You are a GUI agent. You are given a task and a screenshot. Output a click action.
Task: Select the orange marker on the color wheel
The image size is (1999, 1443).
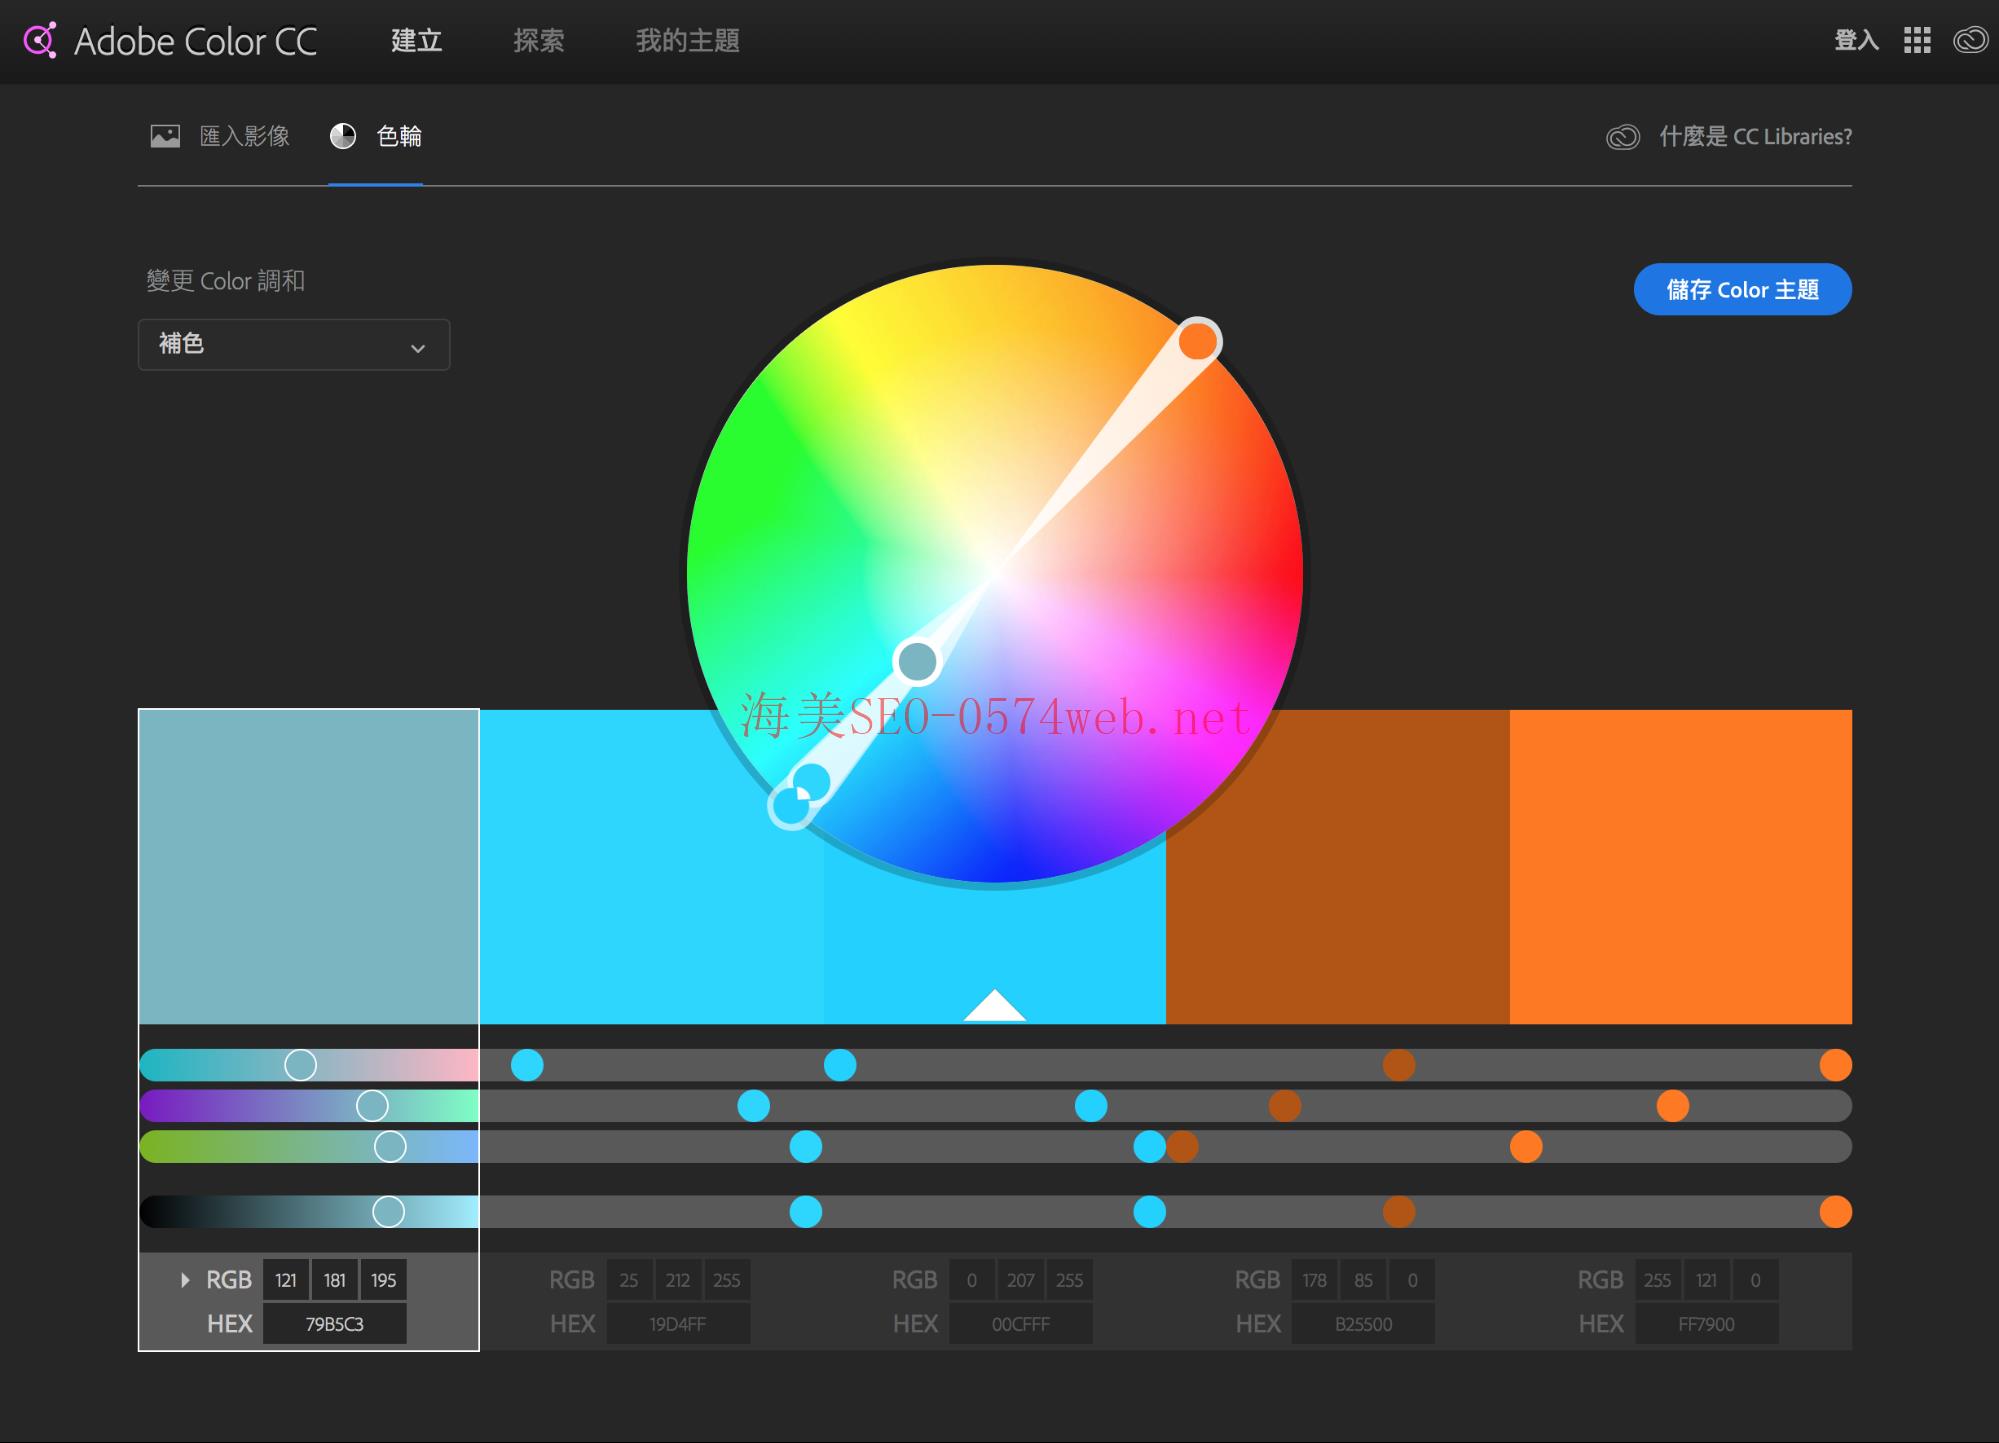(x=1198, y=341)
